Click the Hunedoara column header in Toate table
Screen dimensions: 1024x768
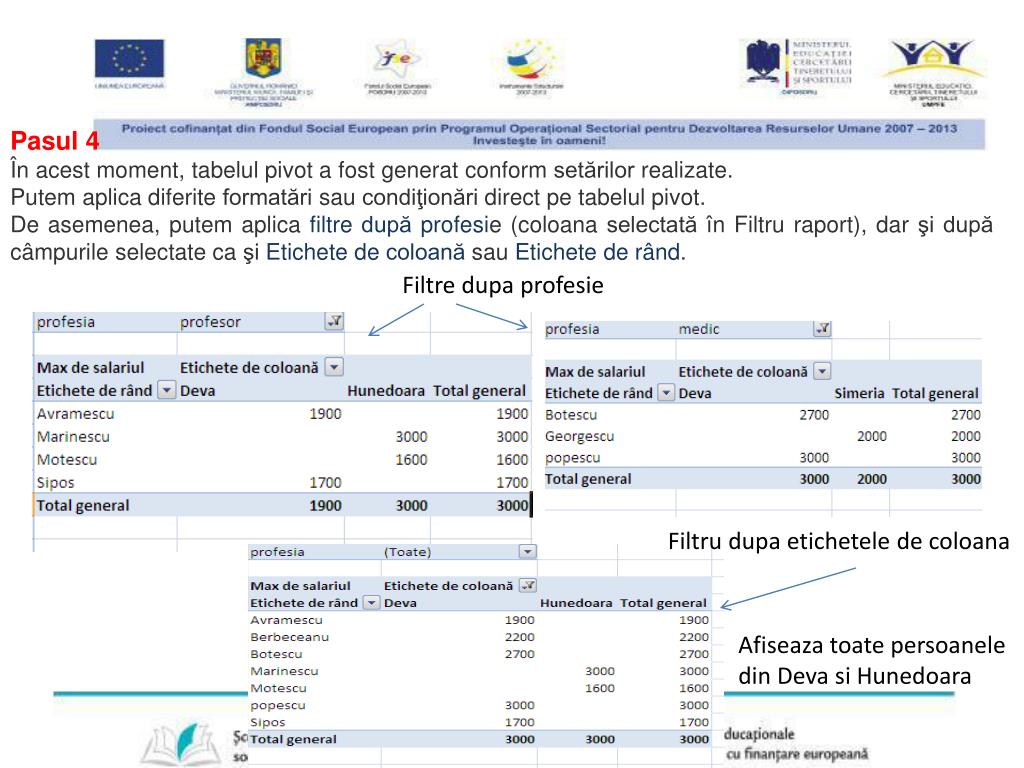[x=576, y=603]
